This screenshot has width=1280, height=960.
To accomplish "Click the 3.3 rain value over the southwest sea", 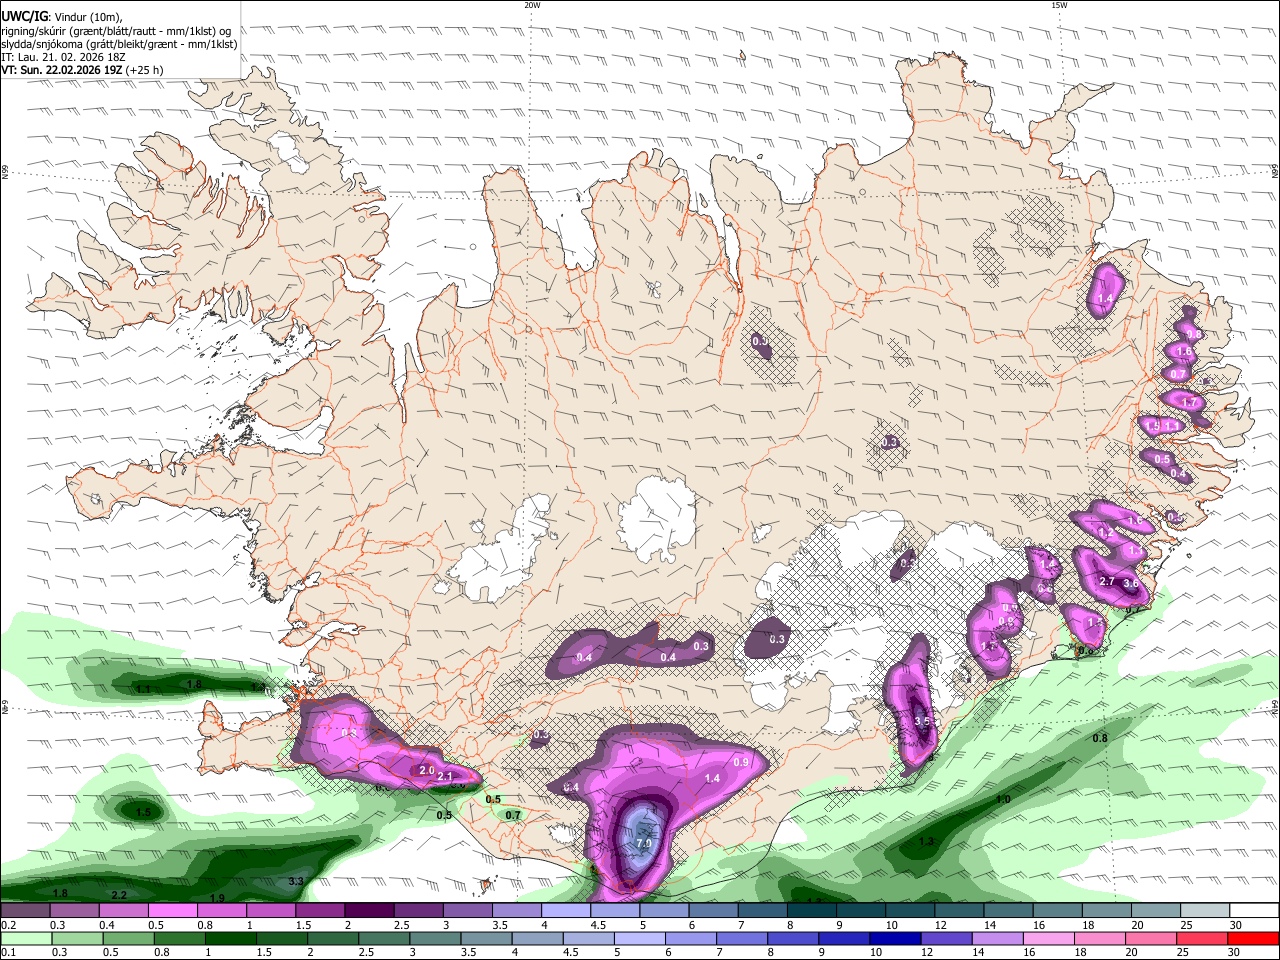I will click(x=296, y=881).
